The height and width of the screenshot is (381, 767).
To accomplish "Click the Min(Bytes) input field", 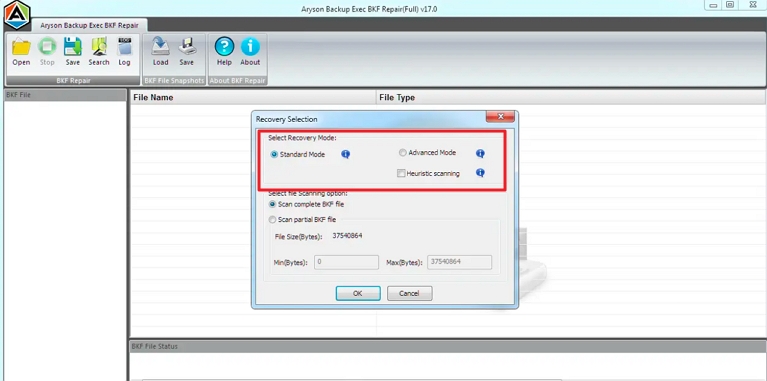I will 346,262.
